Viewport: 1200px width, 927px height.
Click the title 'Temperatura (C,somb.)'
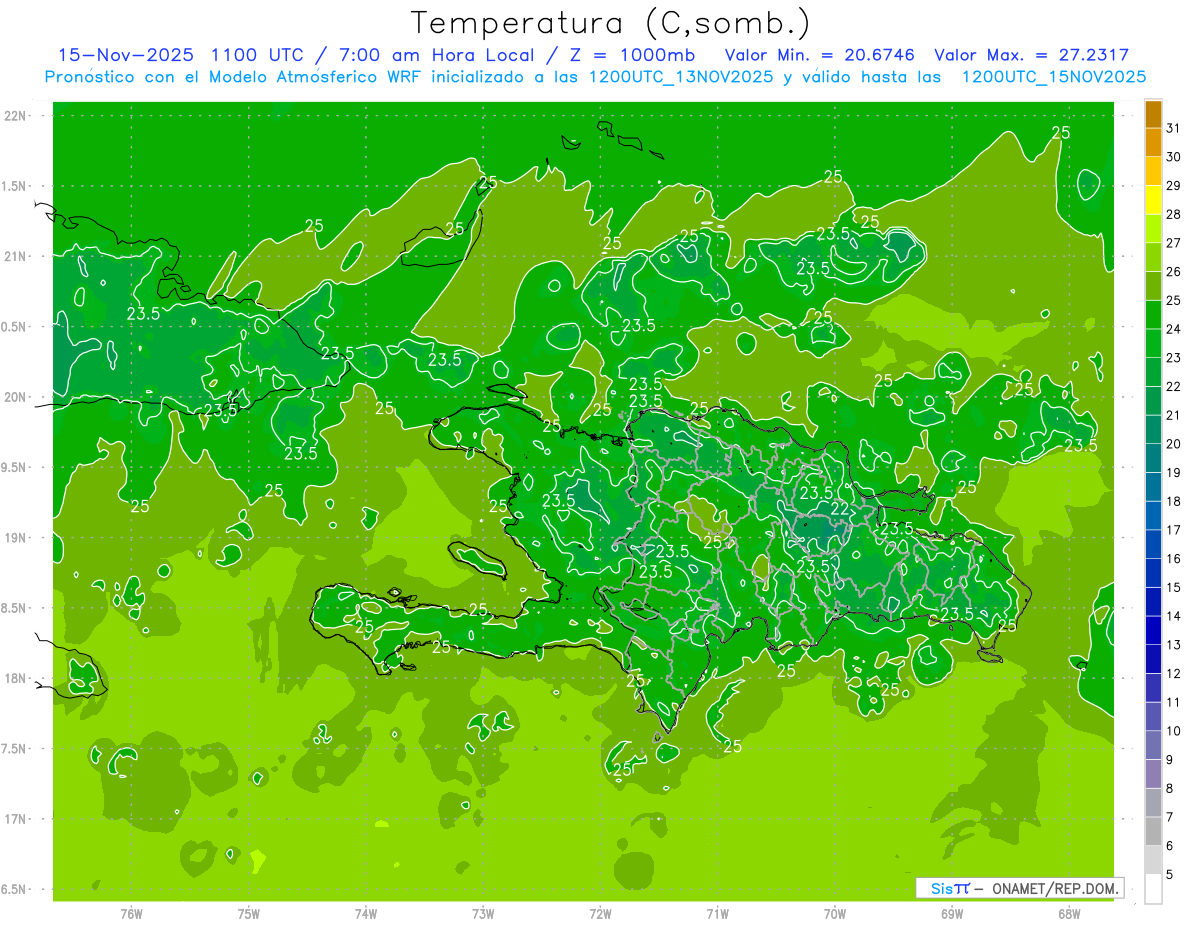pos(611,23)
